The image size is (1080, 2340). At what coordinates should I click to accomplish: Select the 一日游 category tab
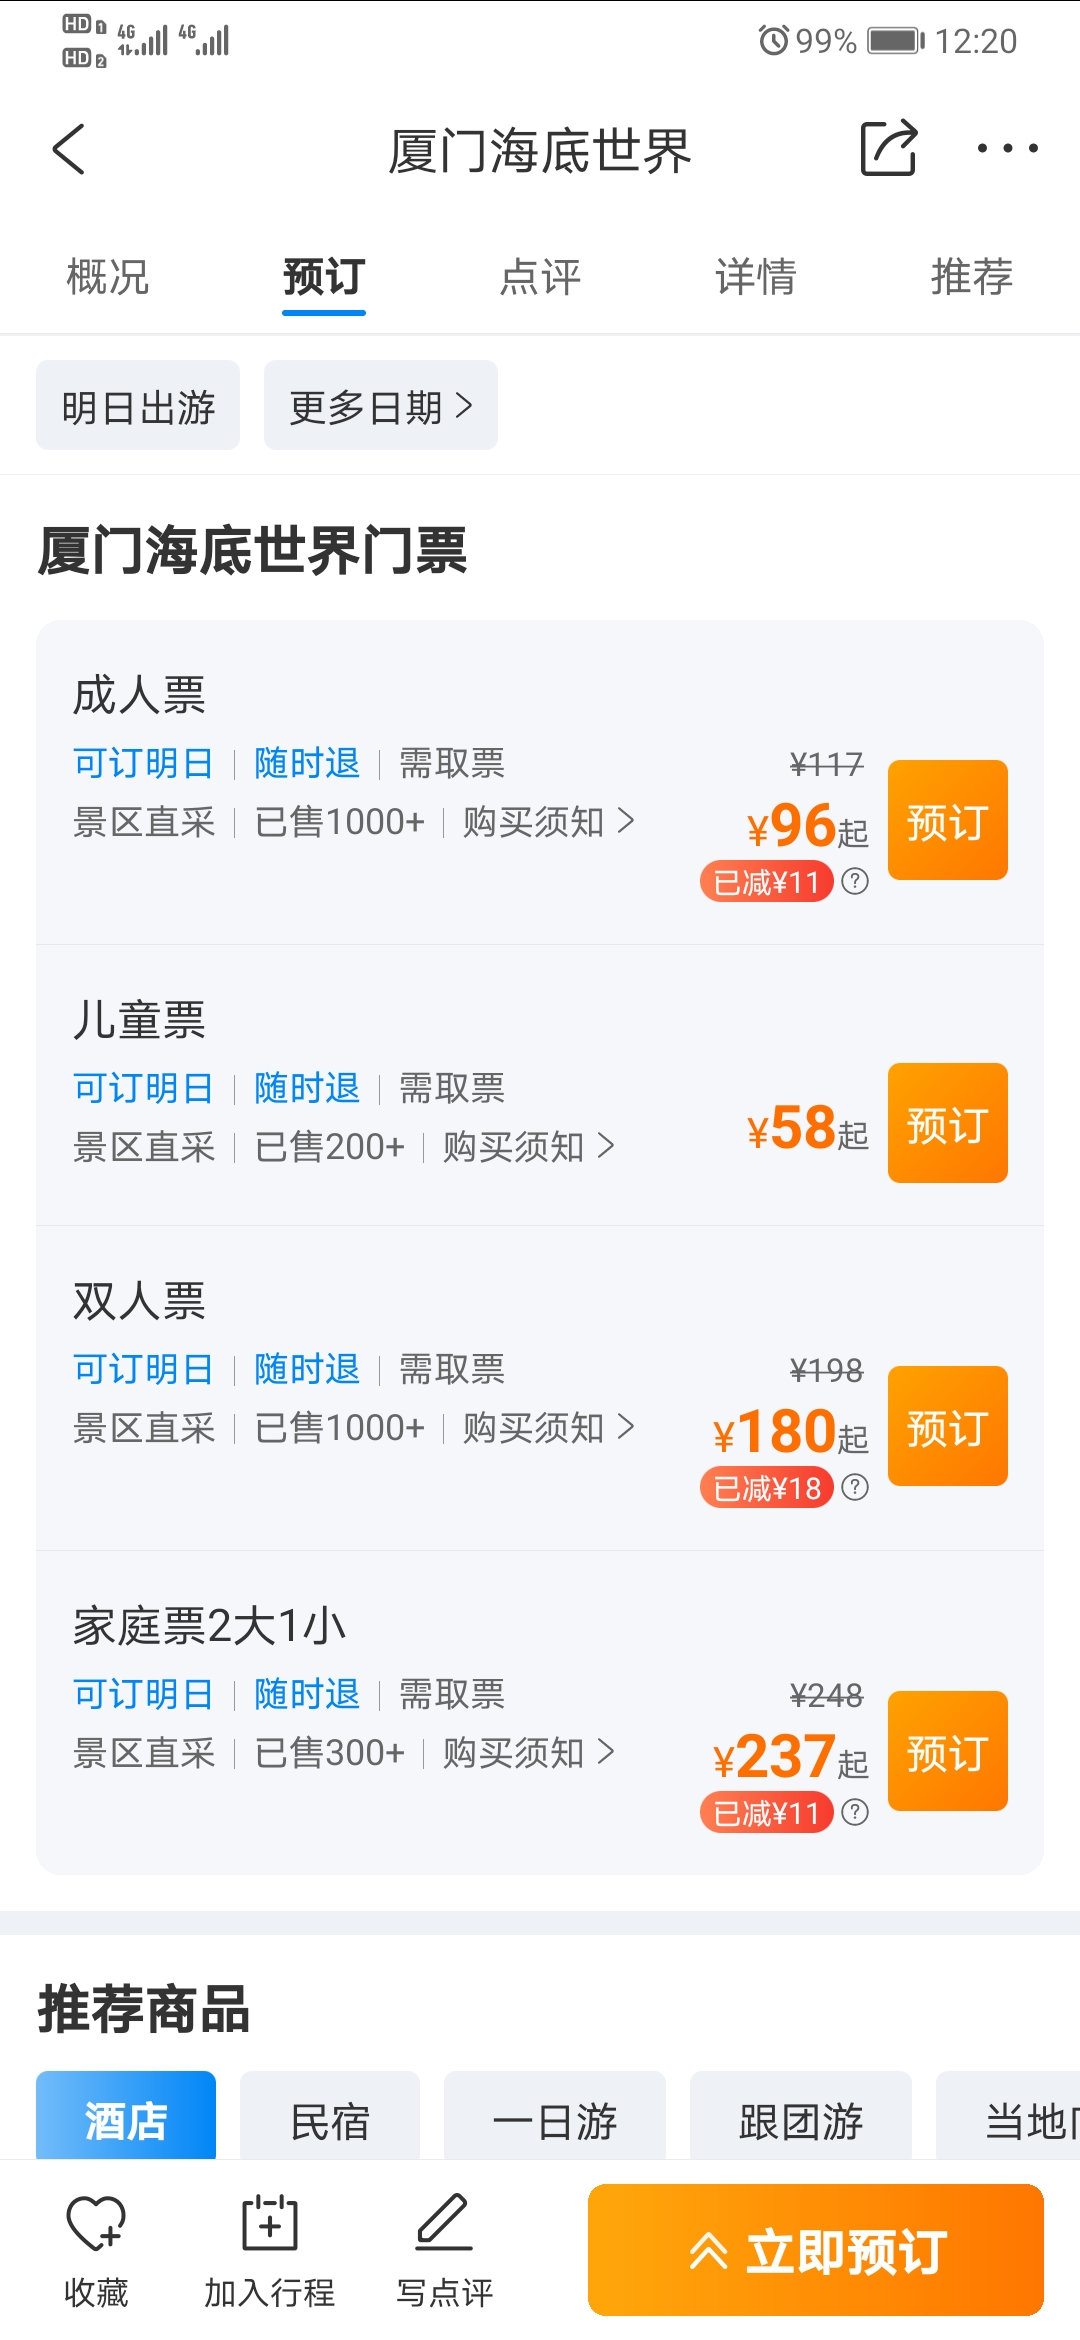pyautogui.click(x=555, y=2121)
